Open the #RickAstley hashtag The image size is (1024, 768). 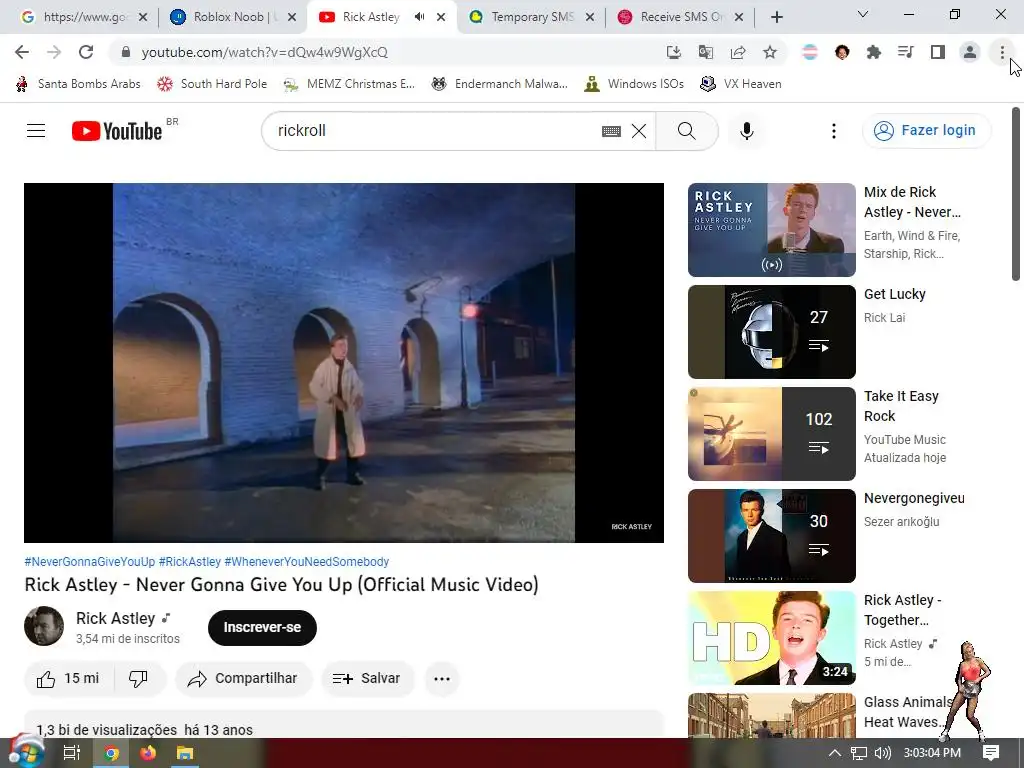click(x=189, y=562)
